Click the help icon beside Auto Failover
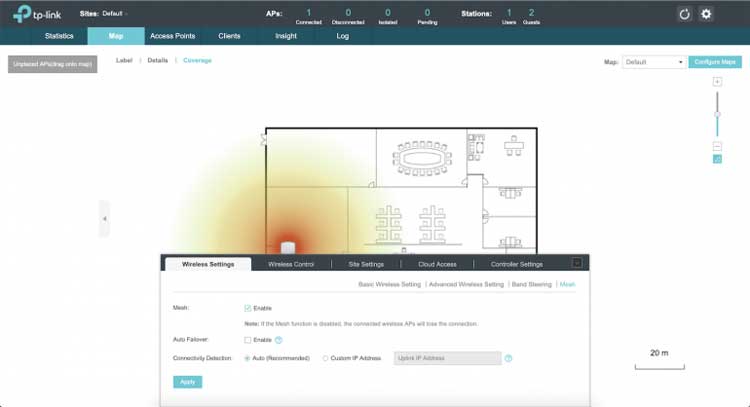 (x=278, y=340)
